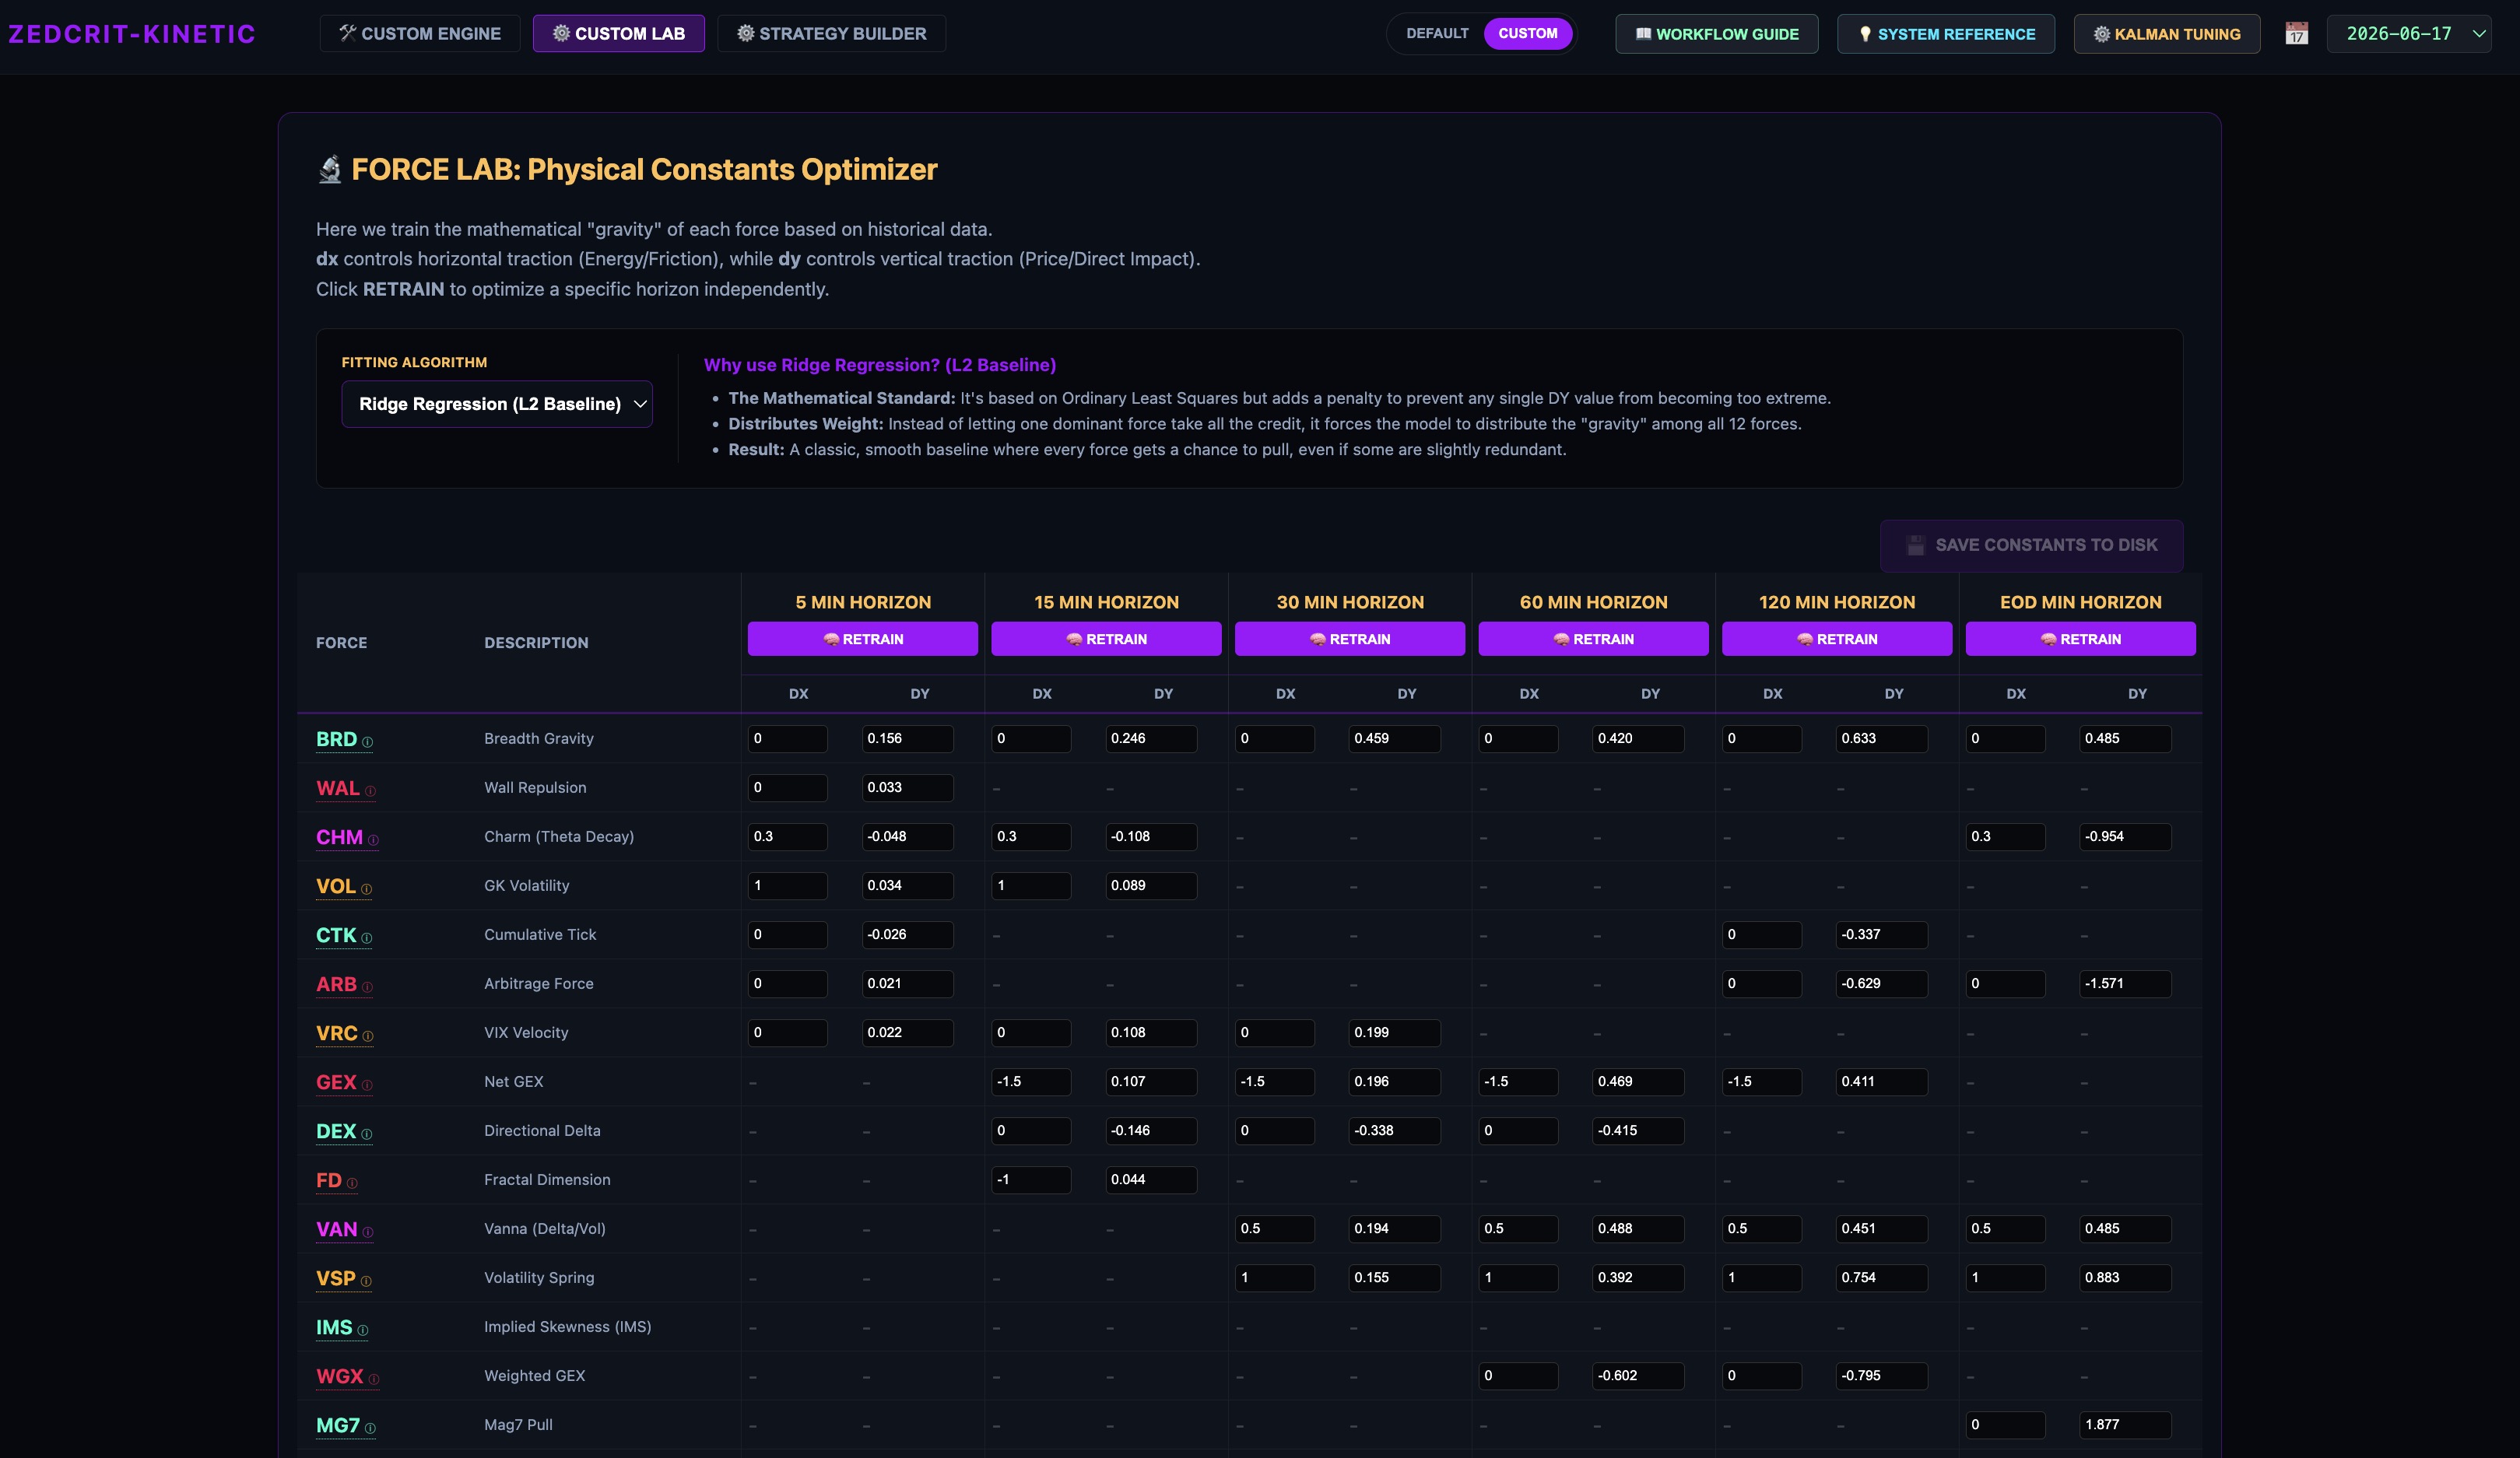Click DEX 30 min DY field -0.338
The height and width of the screenshot is (1458, 2520).
pyautogui.click(x=1394, y=1131)
